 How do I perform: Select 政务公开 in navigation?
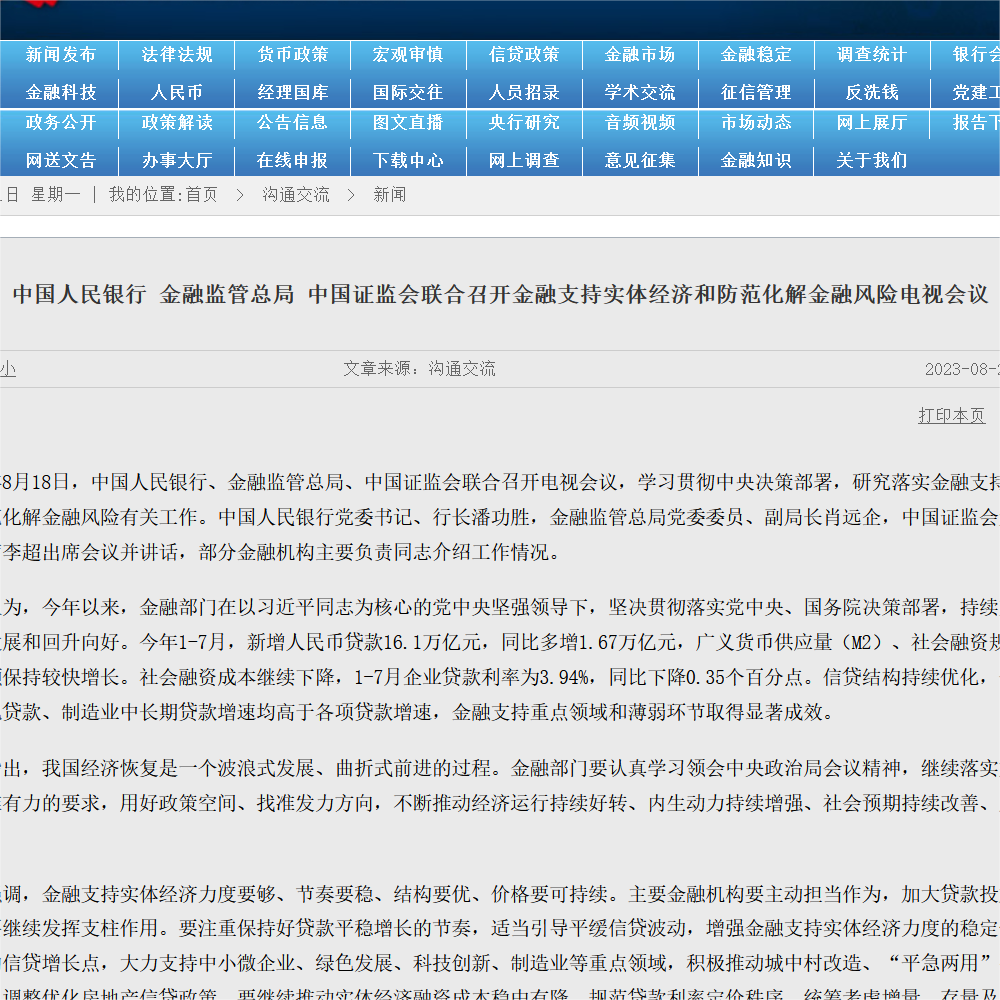(61, 122)
